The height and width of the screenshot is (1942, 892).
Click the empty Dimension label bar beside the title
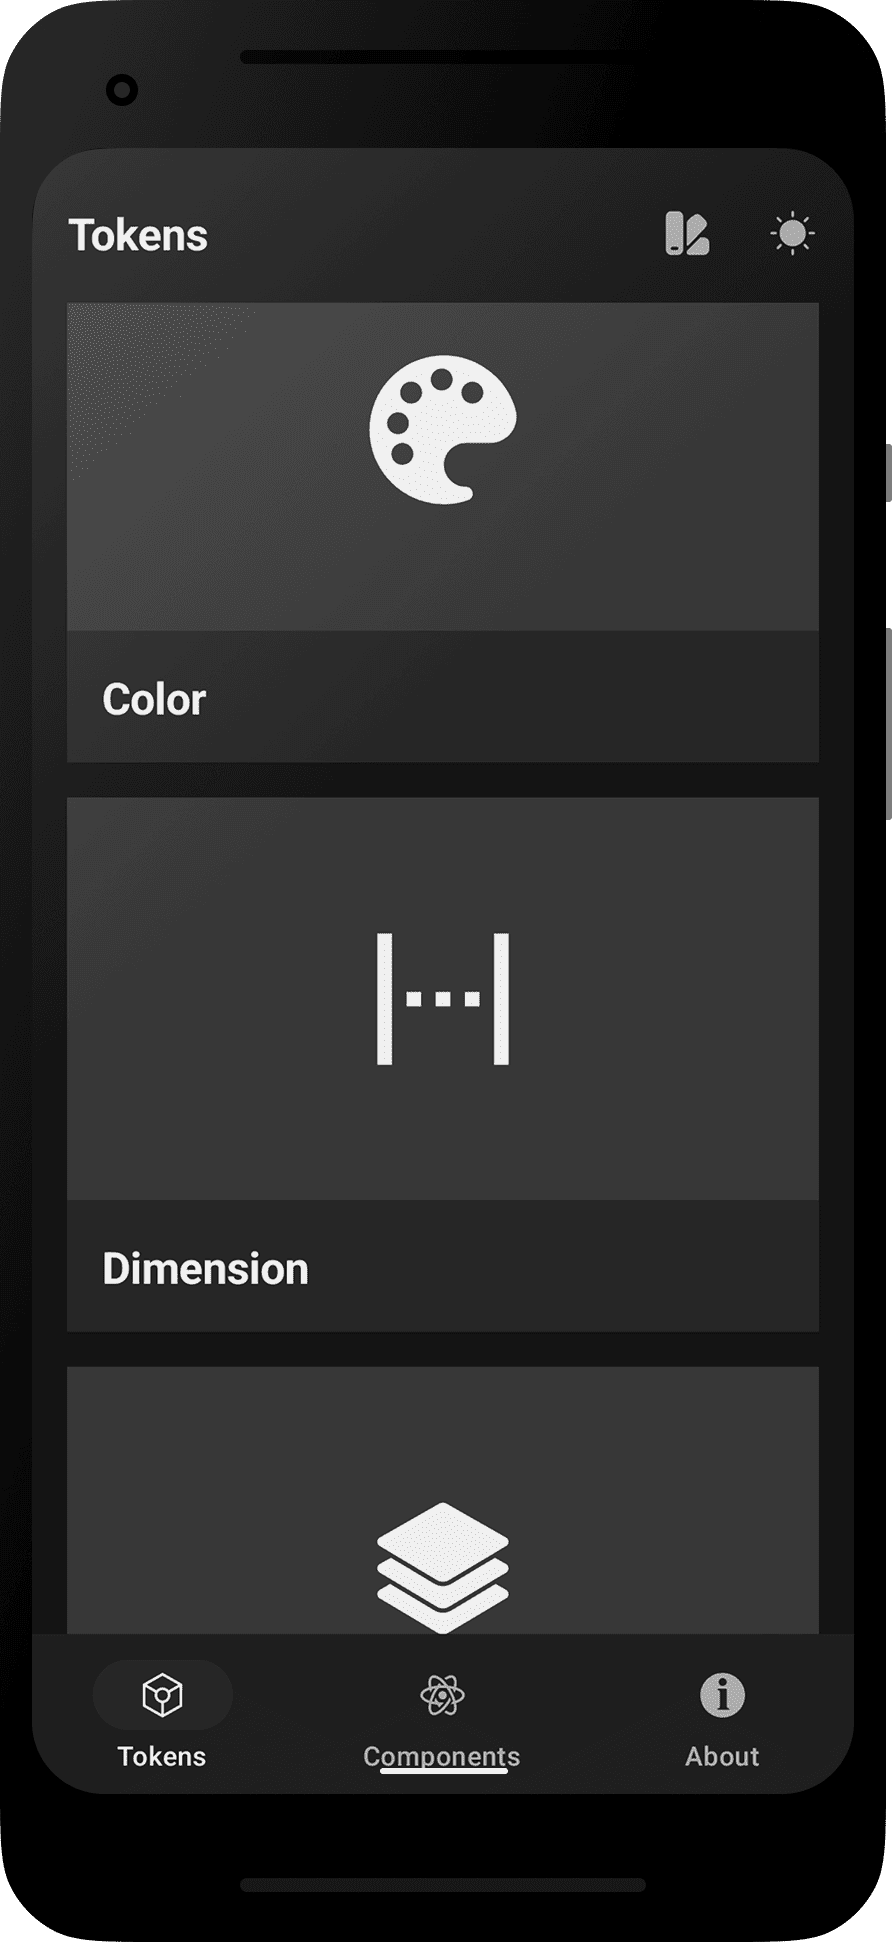pyautogui.click(x=580, y=1268)
